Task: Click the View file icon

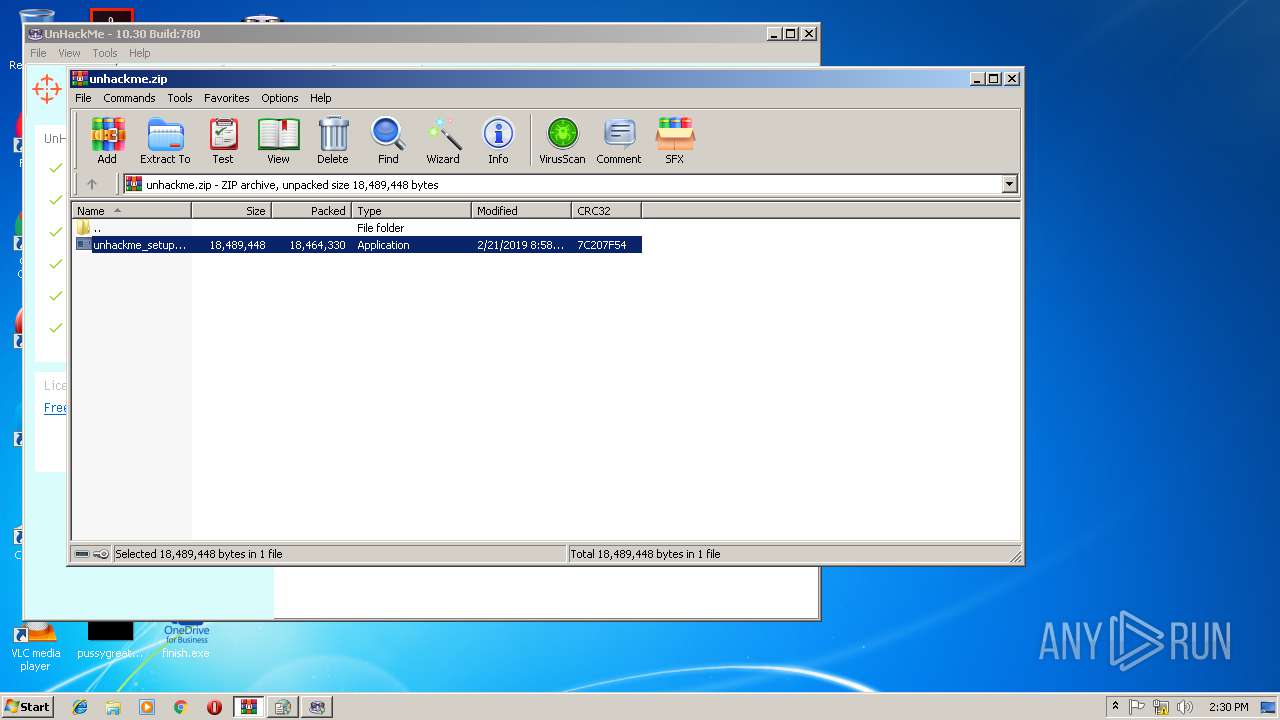Action: tap(278, 140)
